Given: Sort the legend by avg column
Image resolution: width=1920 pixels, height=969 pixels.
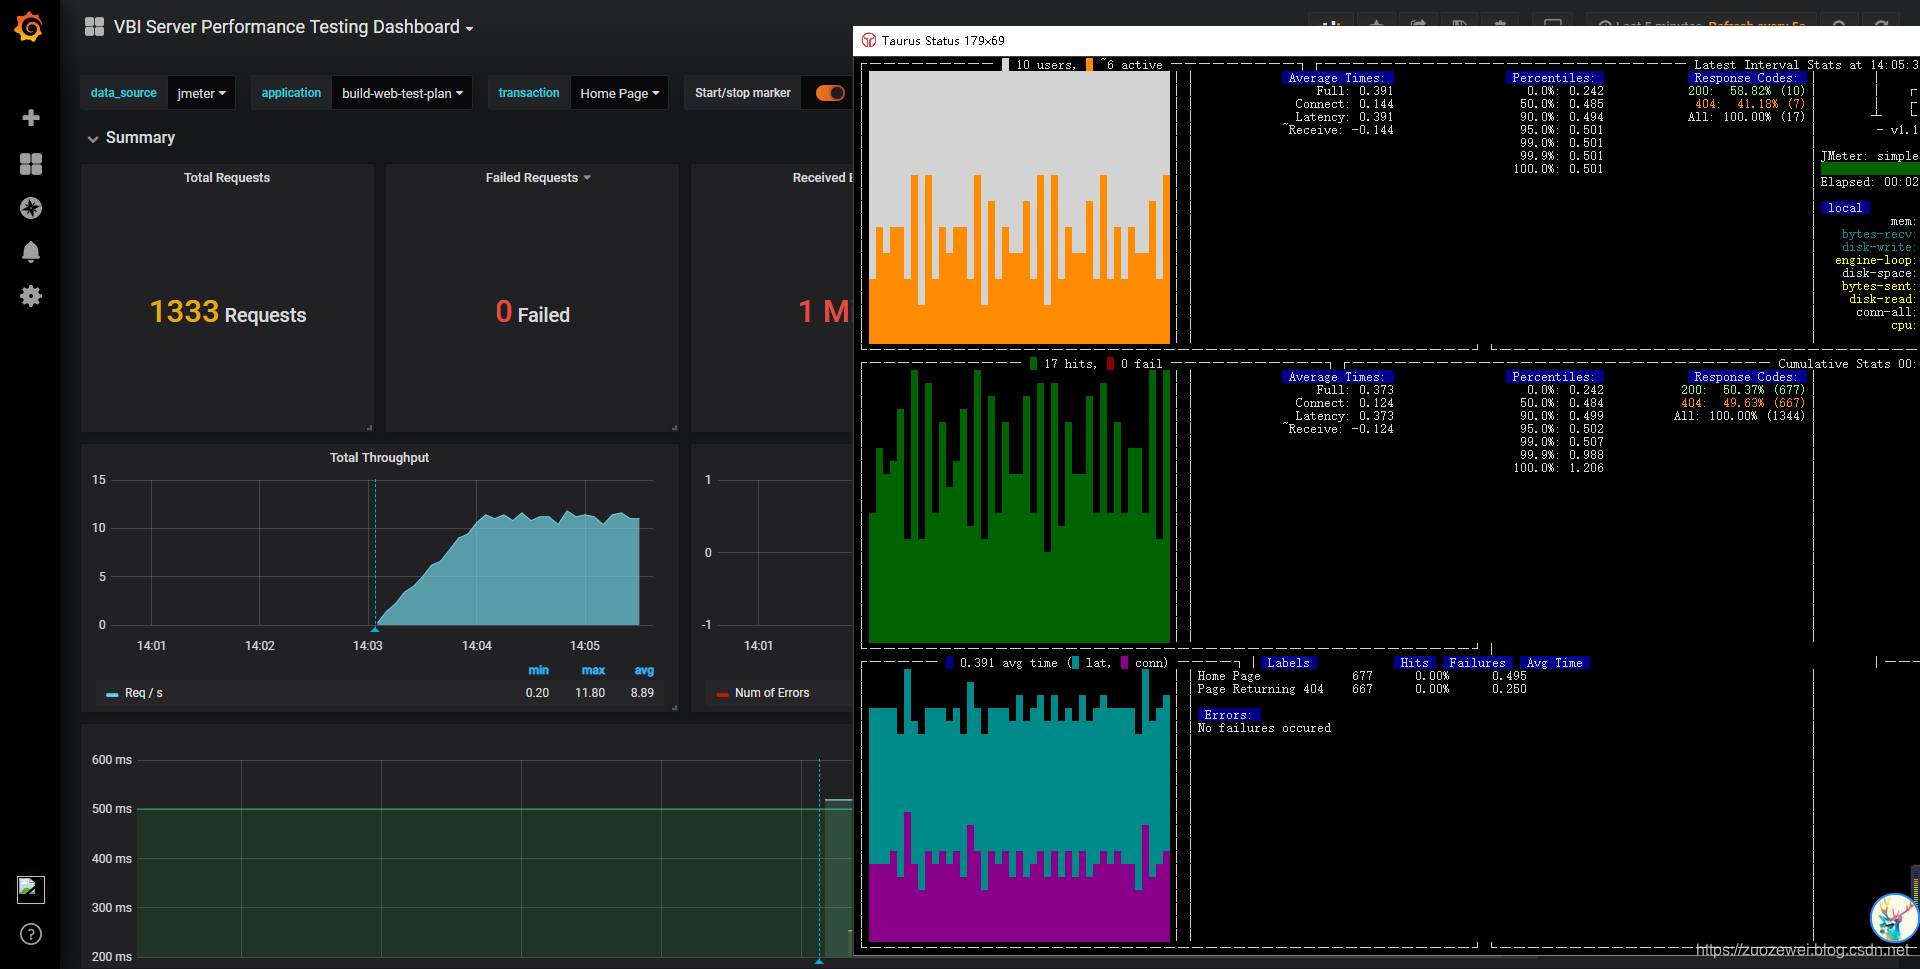Looking at the screenshot, I should 644,671.
